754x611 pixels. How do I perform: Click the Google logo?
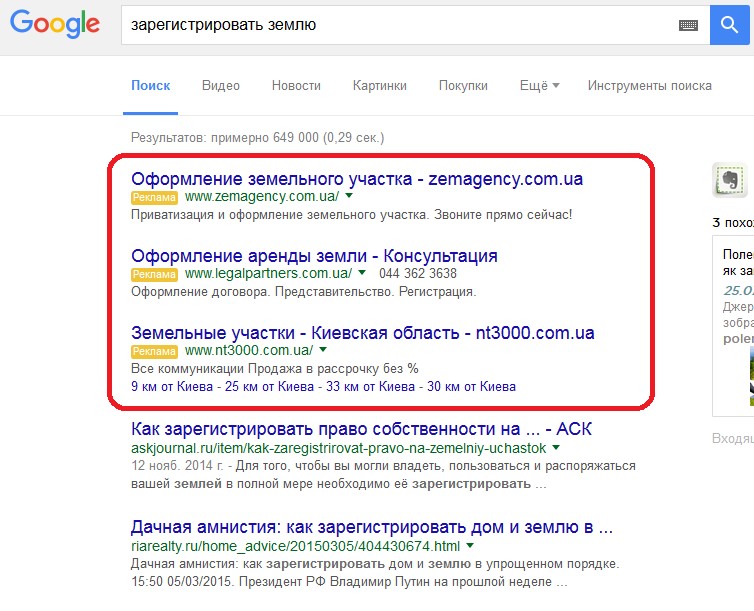[x=55, y=24]
